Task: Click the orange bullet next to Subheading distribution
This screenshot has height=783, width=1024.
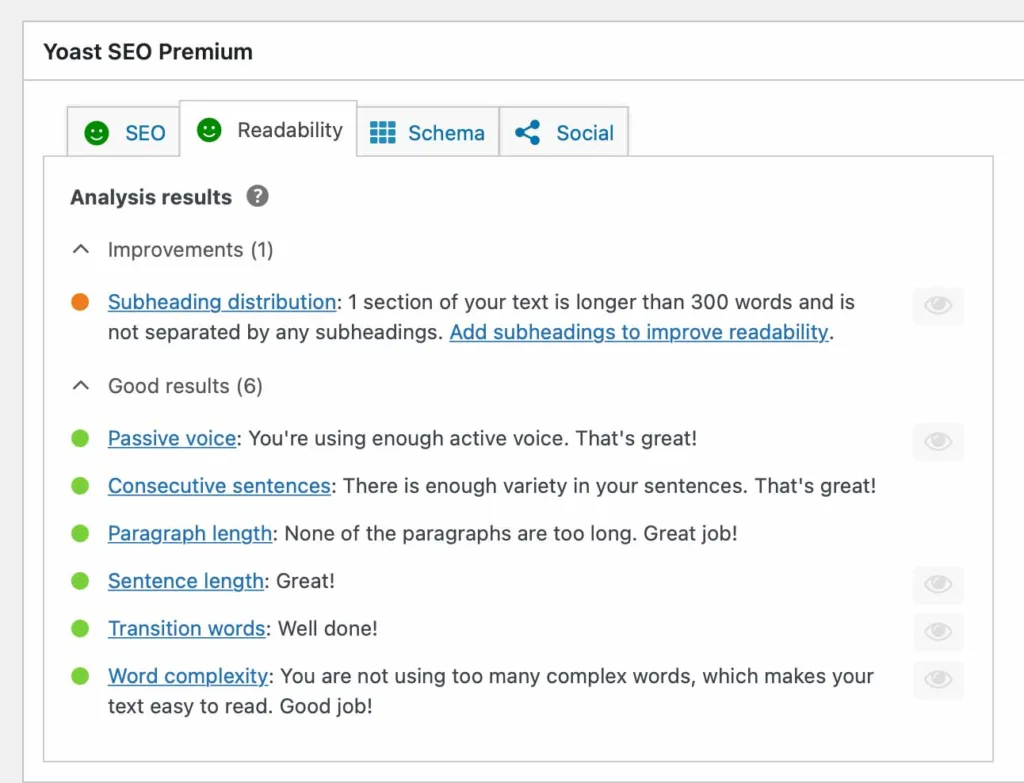Action: click(81, 301)
